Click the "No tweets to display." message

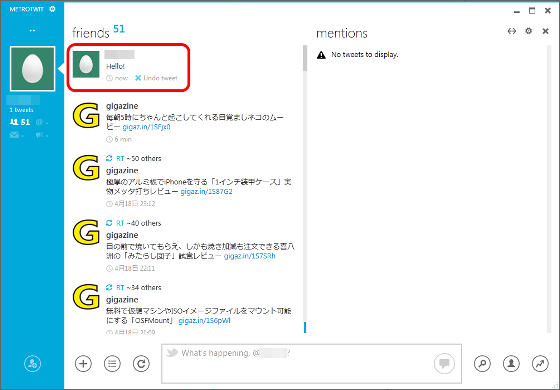point(364,55)
